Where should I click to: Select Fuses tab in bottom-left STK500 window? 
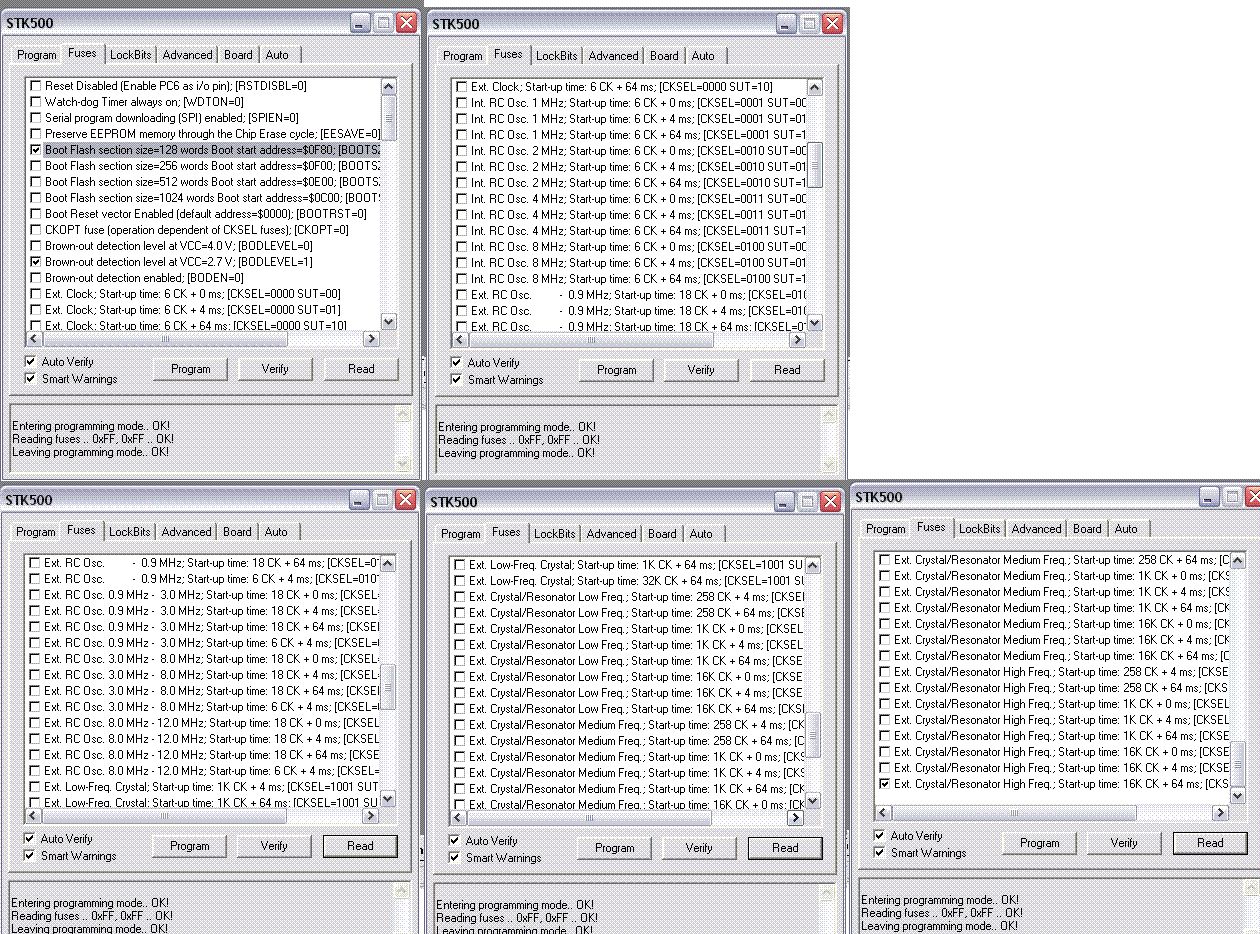tap(81, 530)
